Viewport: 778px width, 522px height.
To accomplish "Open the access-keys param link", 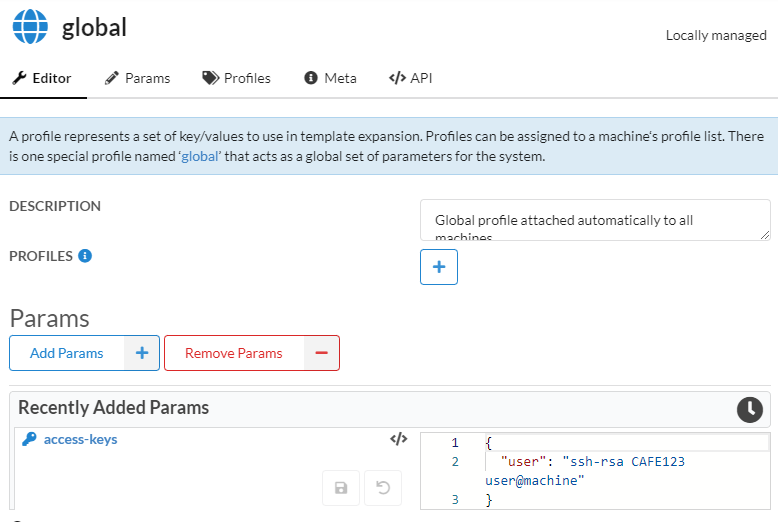I will [x=80, y=439].
